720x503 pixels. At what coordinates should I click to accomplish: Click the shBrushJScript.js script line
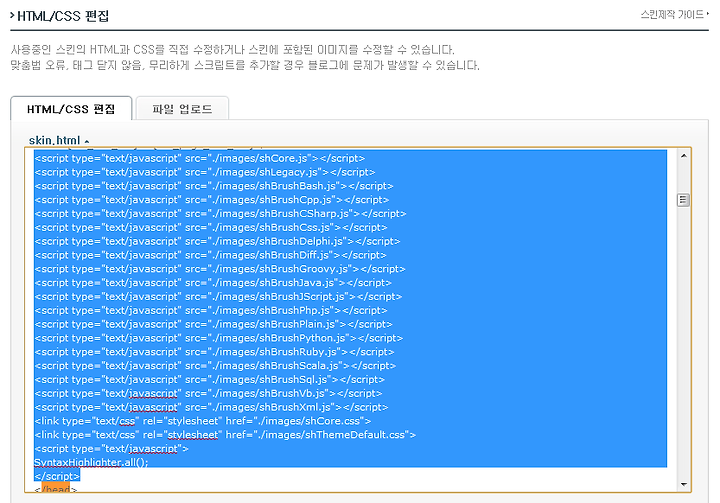[x=218, y=296]
